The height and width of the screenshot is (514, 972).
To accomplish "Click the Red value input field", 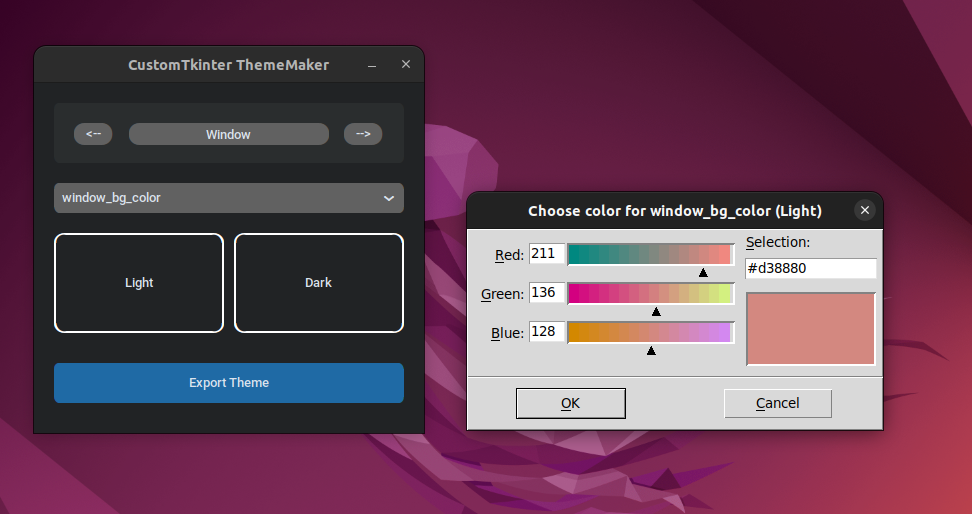I will [547, 254].
